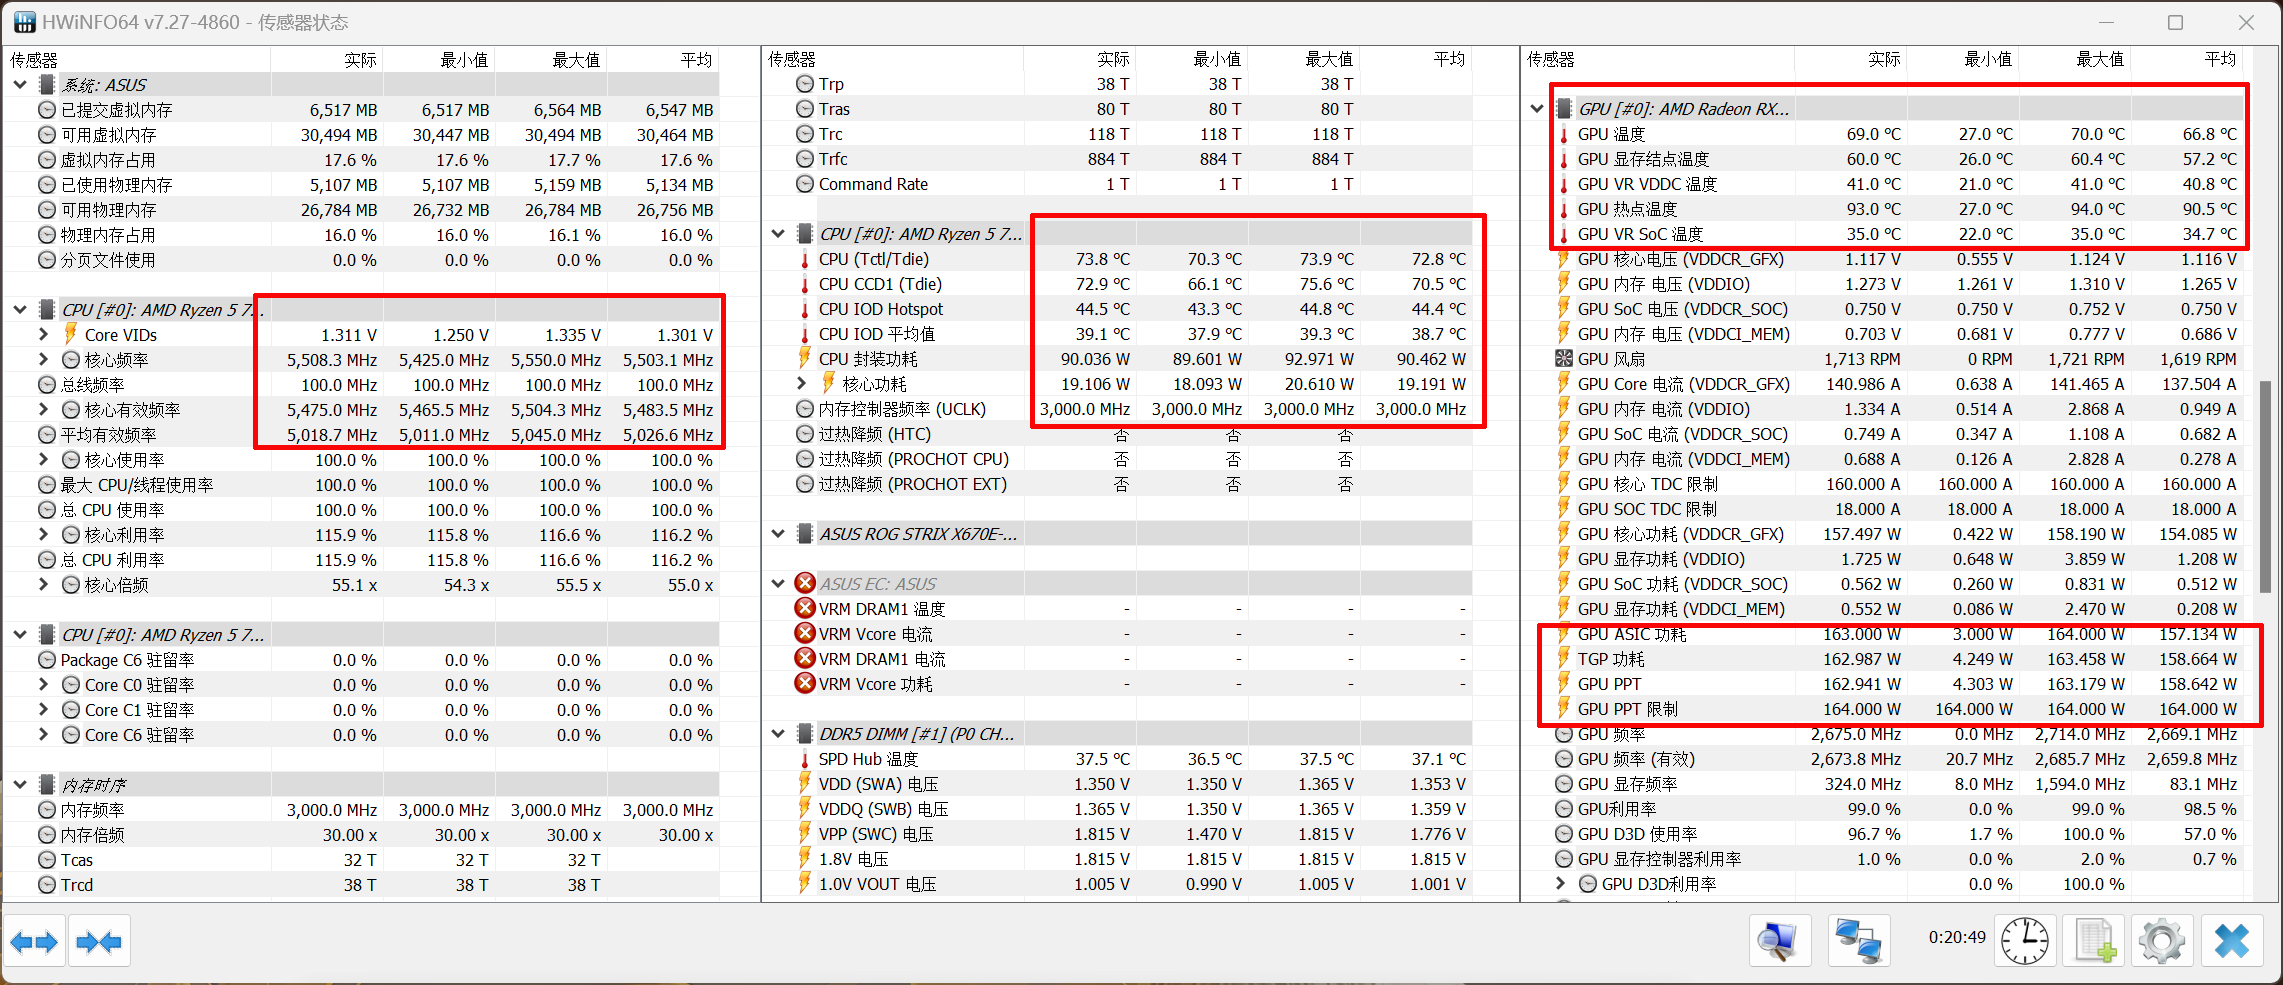Click the red X icon beside VRM DRAM1 温度
This screenshot has height=985, width=2283.
point(805,608)
